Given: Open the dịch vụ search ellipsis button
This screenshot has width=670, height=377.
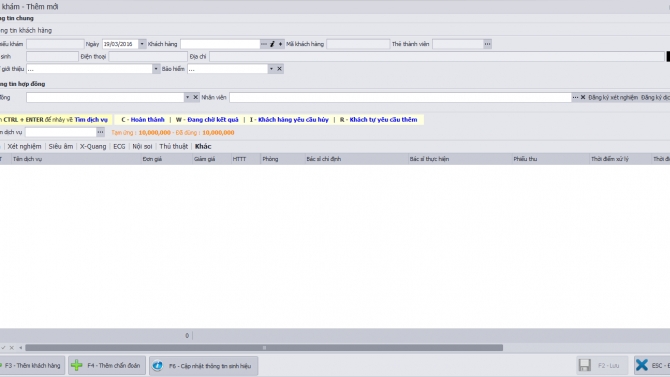Looking at the screenshot, I should pyautogui.click(x=100, y=133).
